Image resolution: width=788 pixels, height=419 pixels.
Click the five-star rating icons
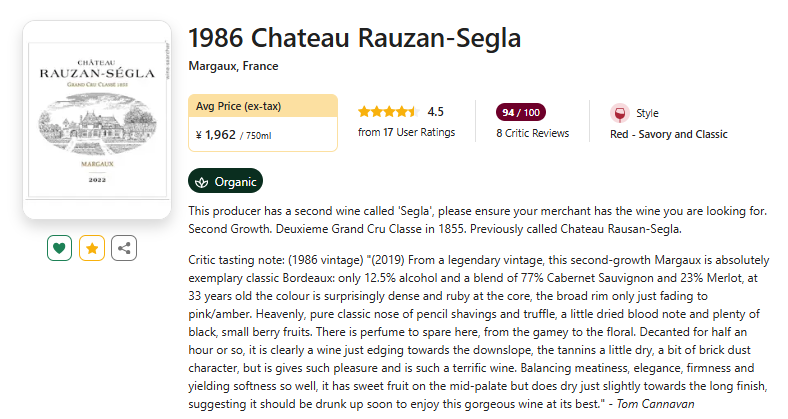388,112
